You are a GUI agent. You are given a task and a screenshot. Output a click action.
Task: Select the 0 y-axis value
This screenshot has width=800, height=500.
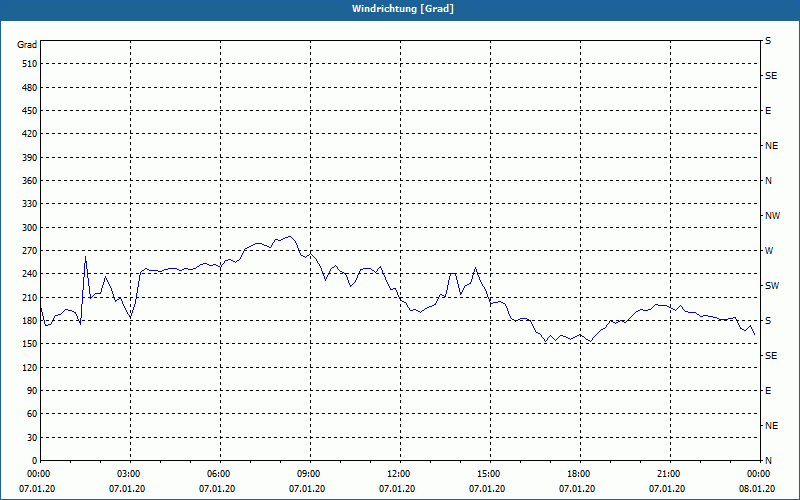(x=34, y=461)
